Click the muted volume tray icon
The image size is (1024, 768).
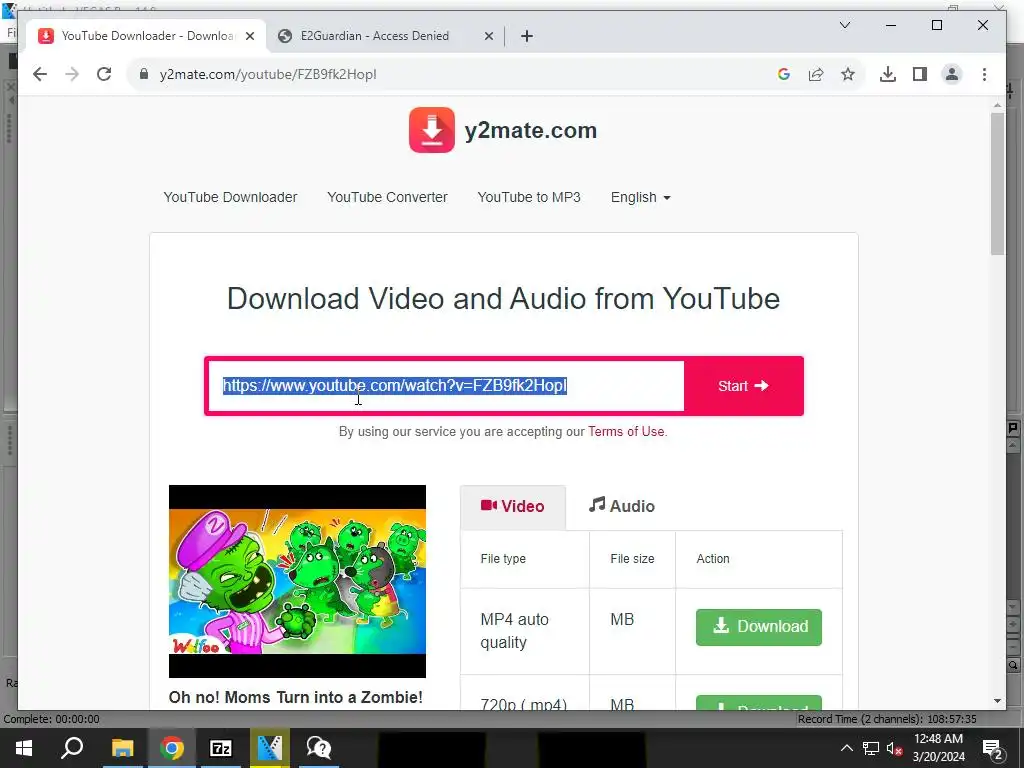[895, 748]
